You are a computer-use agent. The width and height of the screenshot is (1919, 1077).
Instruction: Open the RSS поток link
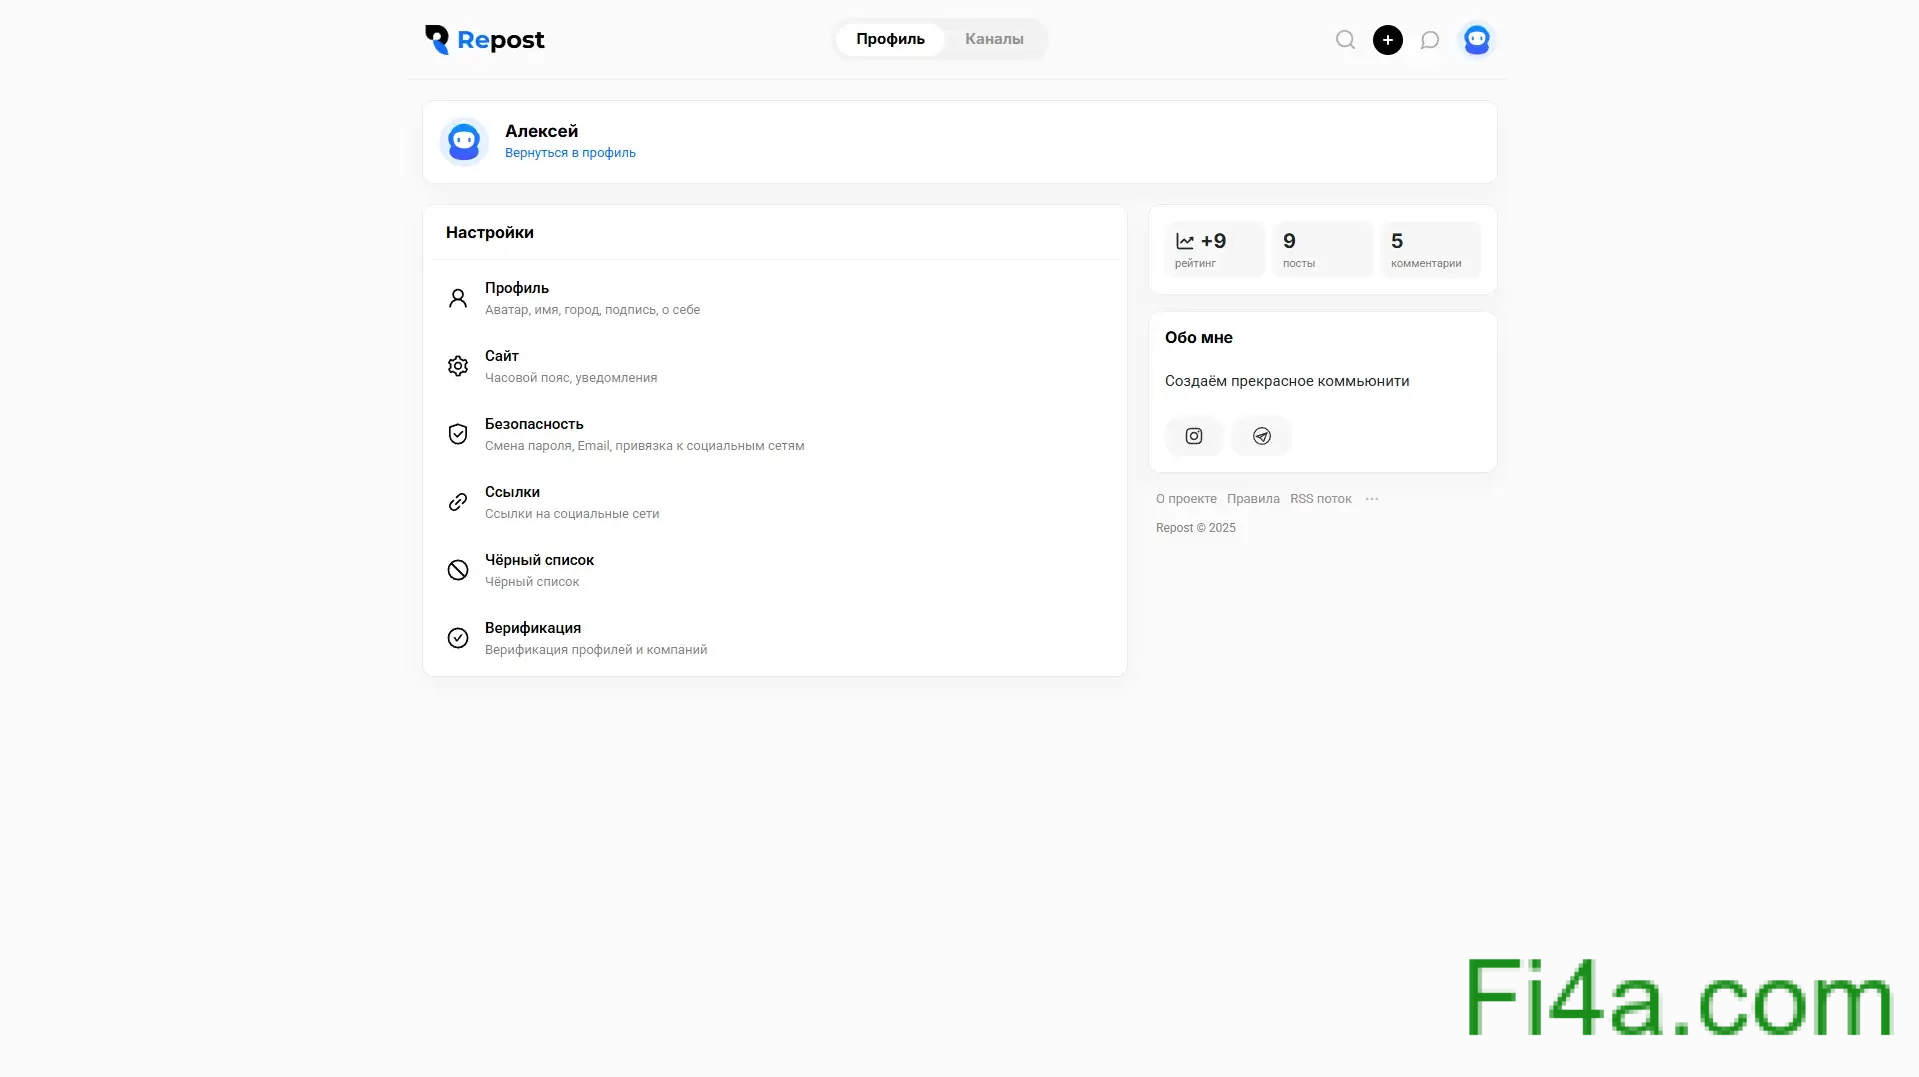click(x=1320, y=499)
